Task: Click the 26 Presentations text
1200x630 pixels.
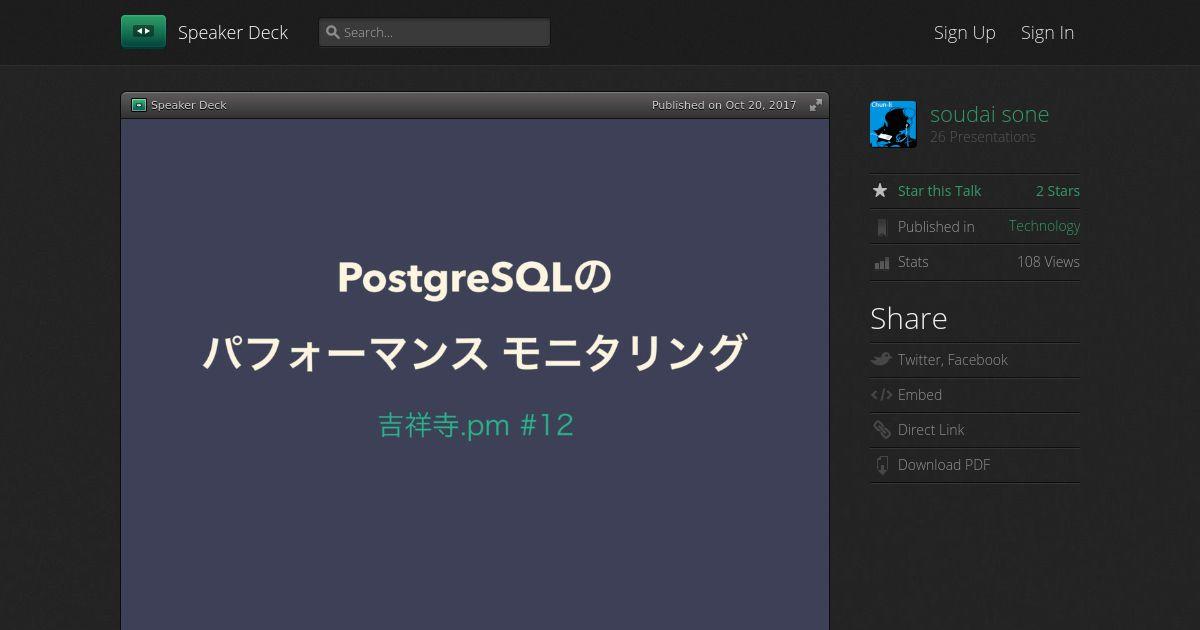Action: pos(983,137)
